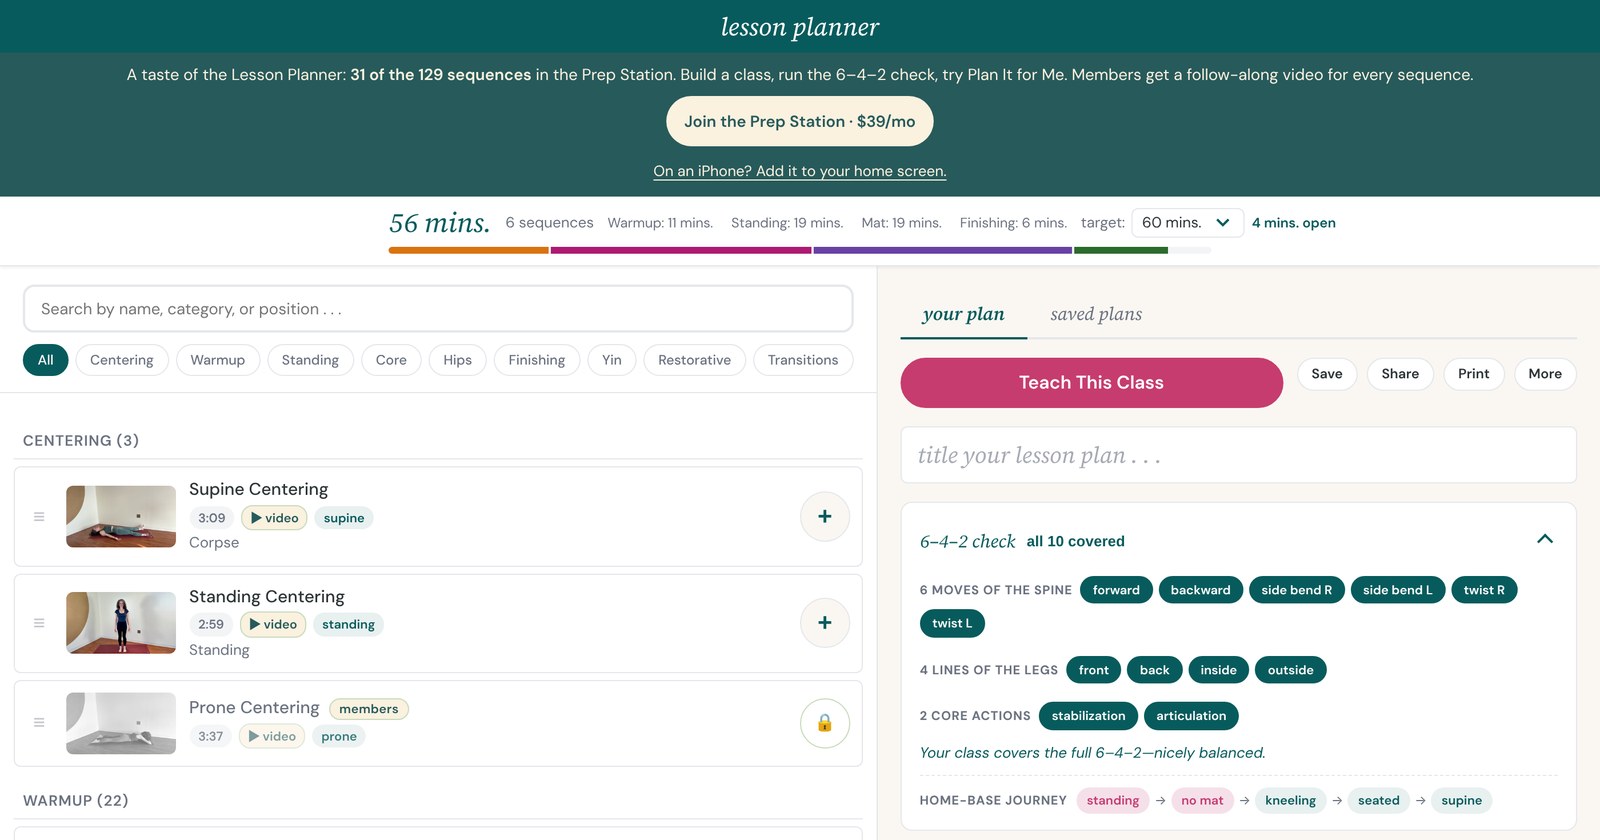Filter sequences by Warmup
The height and width of the screenshot is (840, 1600).
point(218,360)
